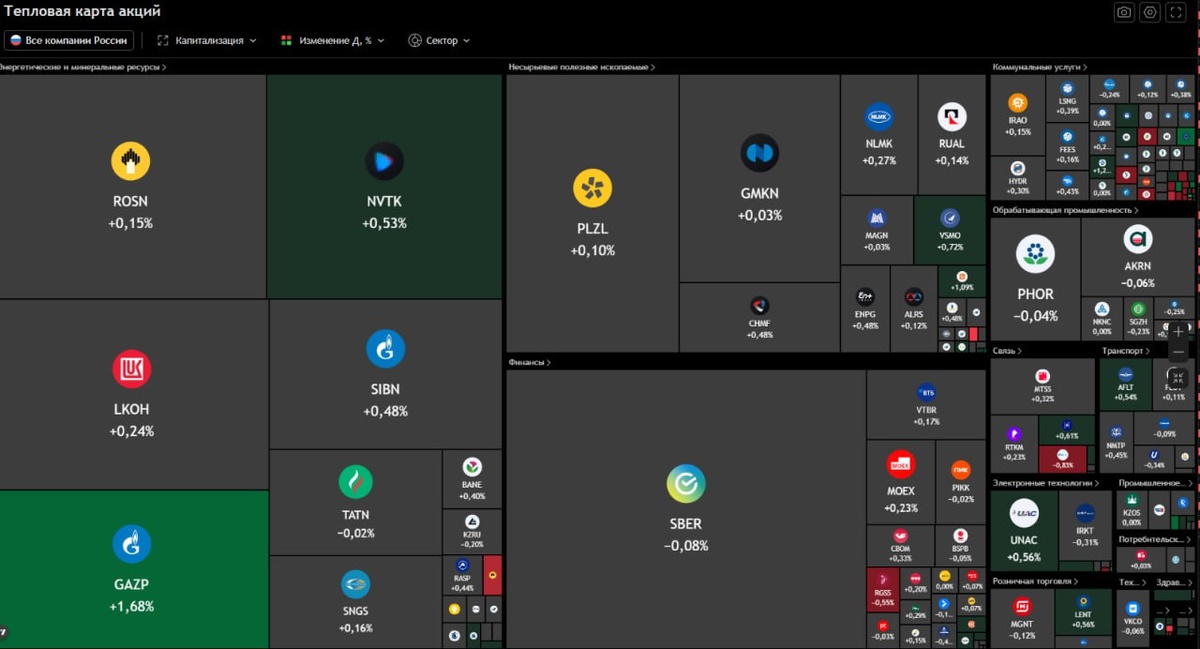Select the LKOH Lukoil logo
The image size is (1200, 649).
tap(131, 370)
